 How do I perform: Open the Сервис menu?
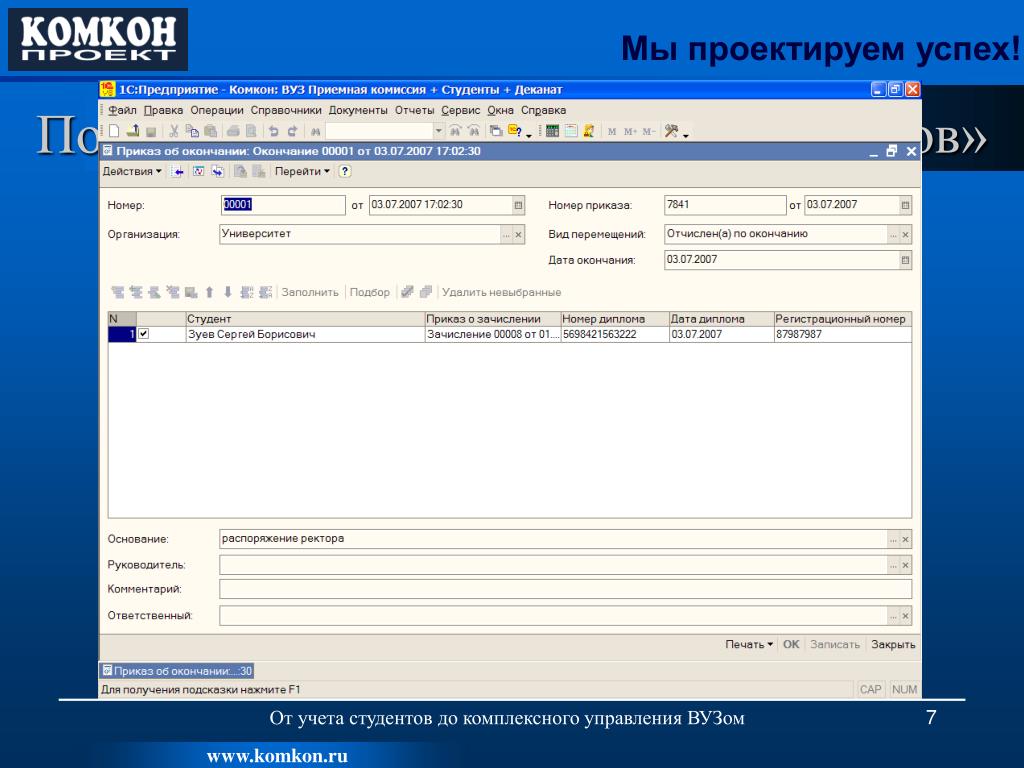[x=460, y=110]
